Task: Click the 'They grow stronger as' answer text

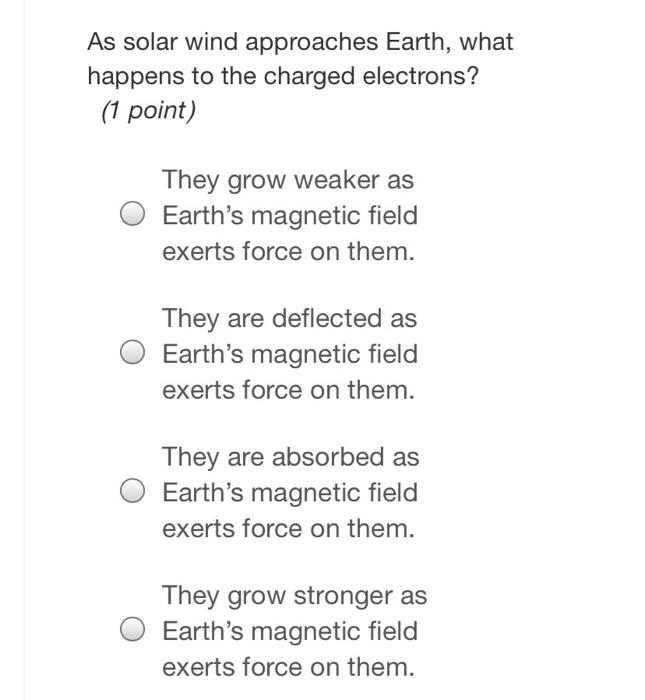Action: point(295,596)
